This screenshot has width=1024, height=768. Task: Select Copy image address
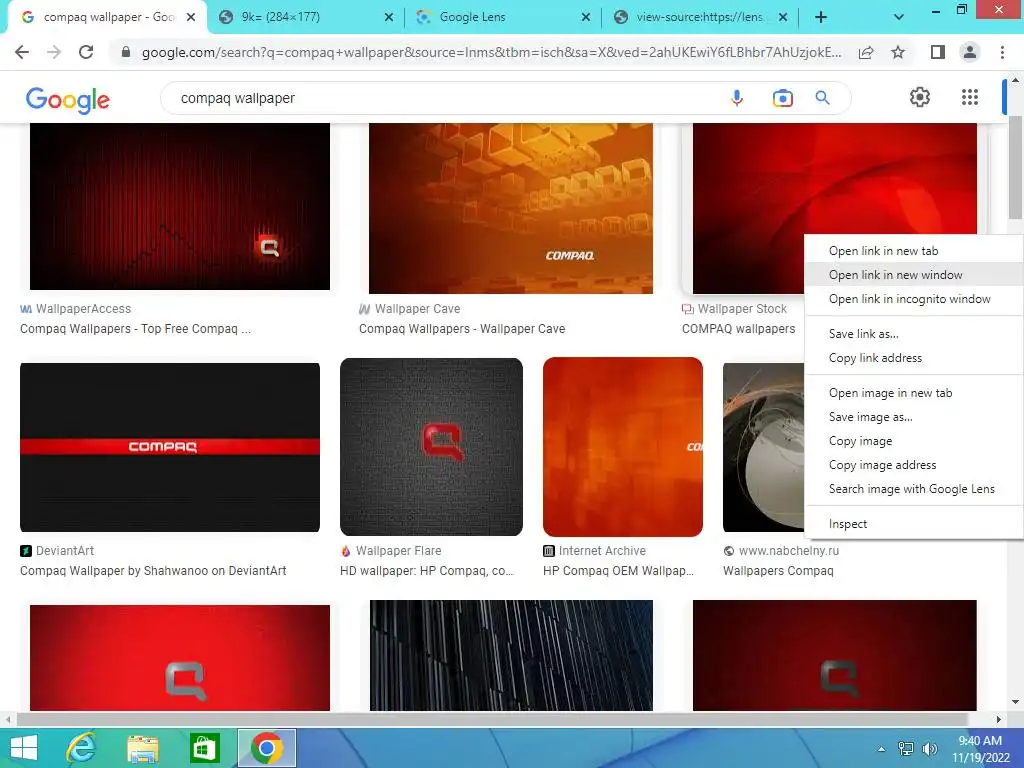914,465
